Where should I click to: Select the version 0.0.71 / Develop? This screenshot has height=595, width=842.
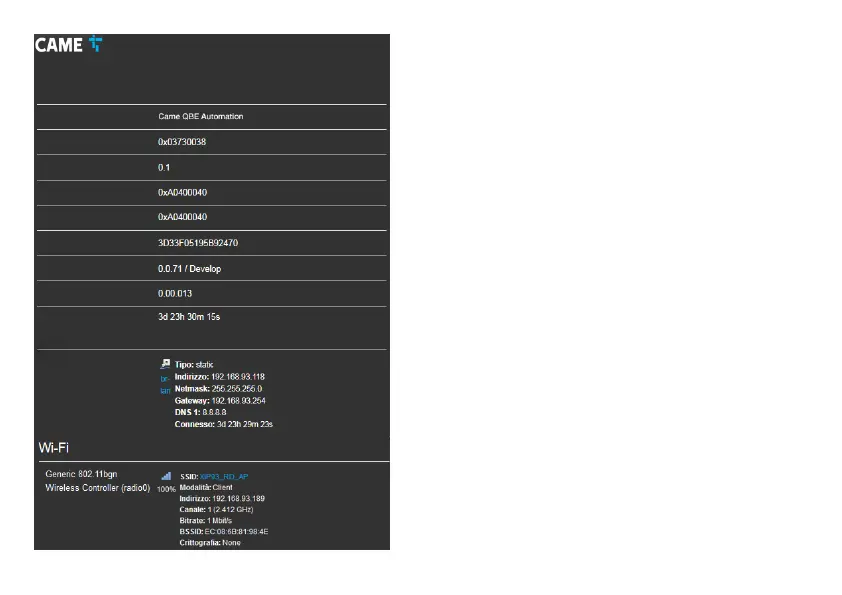coord(190,269)
